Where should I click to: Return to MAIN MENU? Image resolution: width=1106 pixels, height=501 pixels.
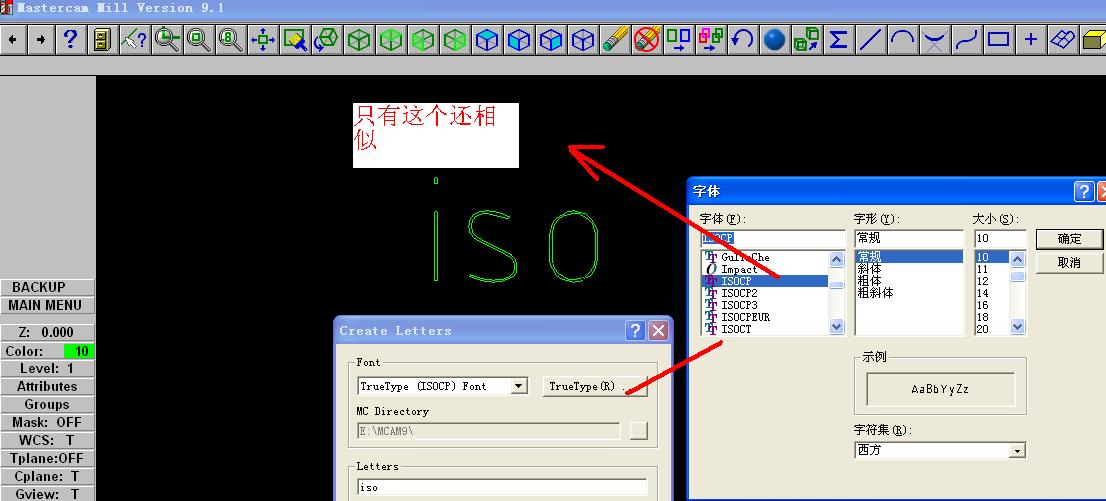[47, 306]
